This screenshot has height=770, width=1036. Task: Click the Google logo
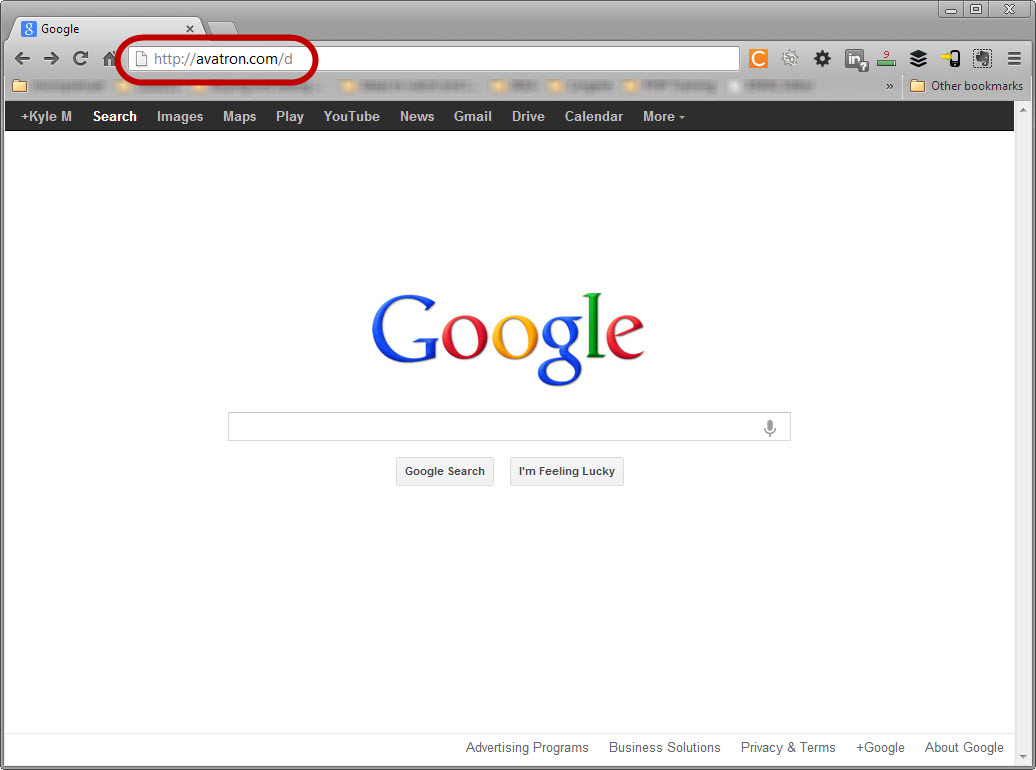(507, 338)
